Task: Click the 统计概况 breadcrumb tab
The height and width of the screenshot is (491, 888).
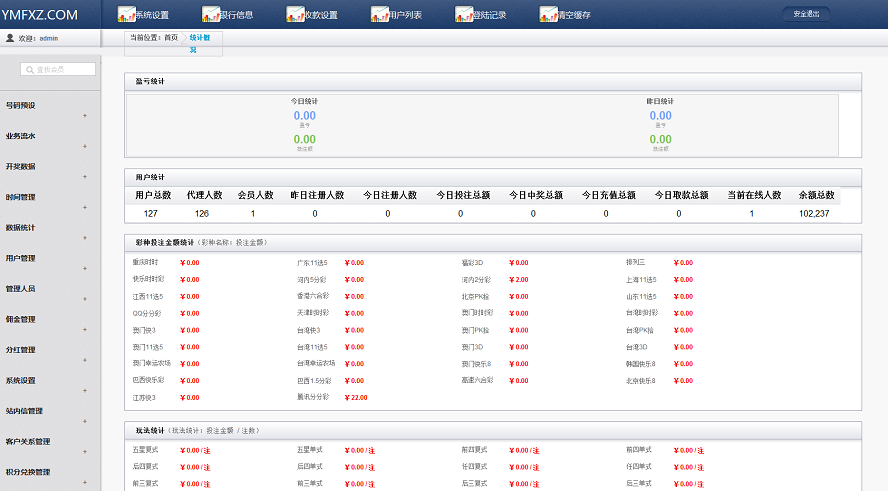Action: [200, 37]
